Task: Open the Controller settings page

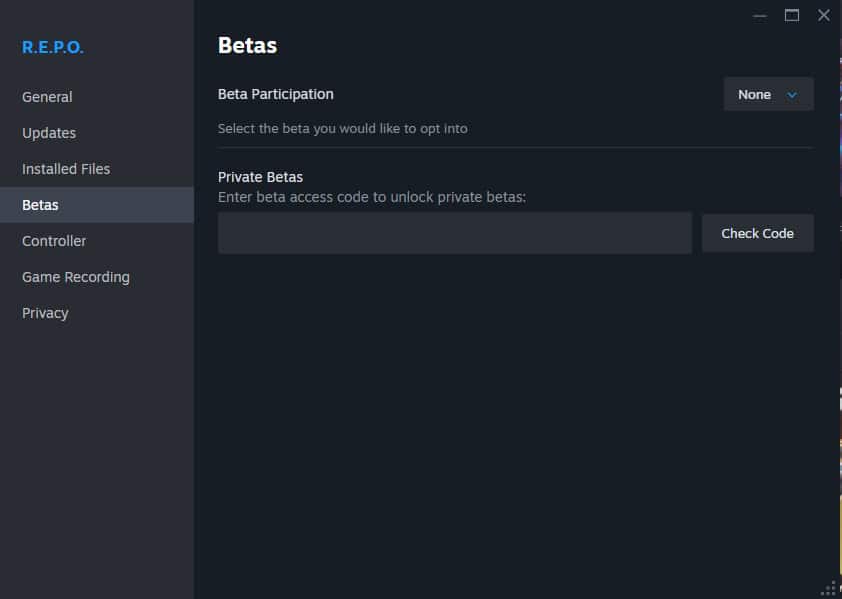Action: click(x=97, y=241)
